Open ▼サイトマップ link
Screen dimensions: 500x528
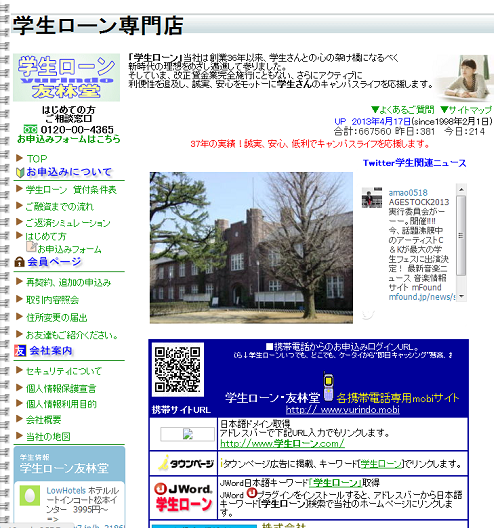click(466, 110)
